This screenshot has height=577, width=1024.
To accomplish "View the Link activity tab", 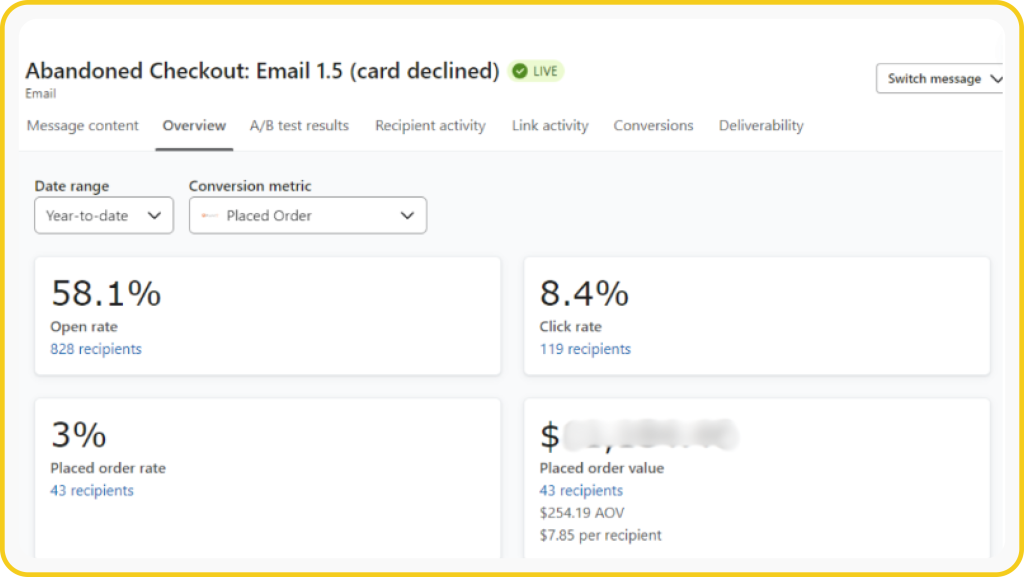I will click(550, 126).
